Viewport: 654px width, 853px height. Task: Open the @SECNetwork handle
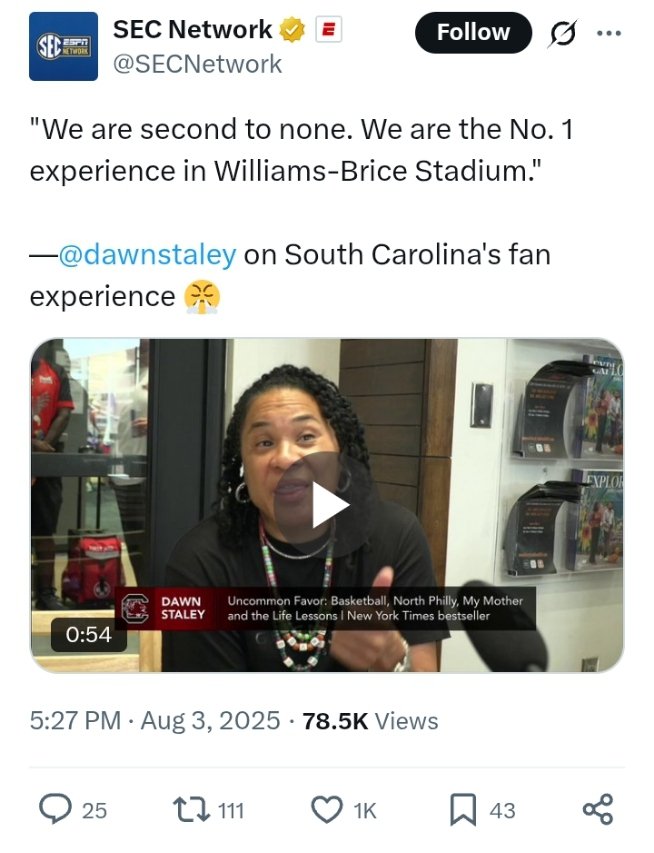[x=197, y=64]
